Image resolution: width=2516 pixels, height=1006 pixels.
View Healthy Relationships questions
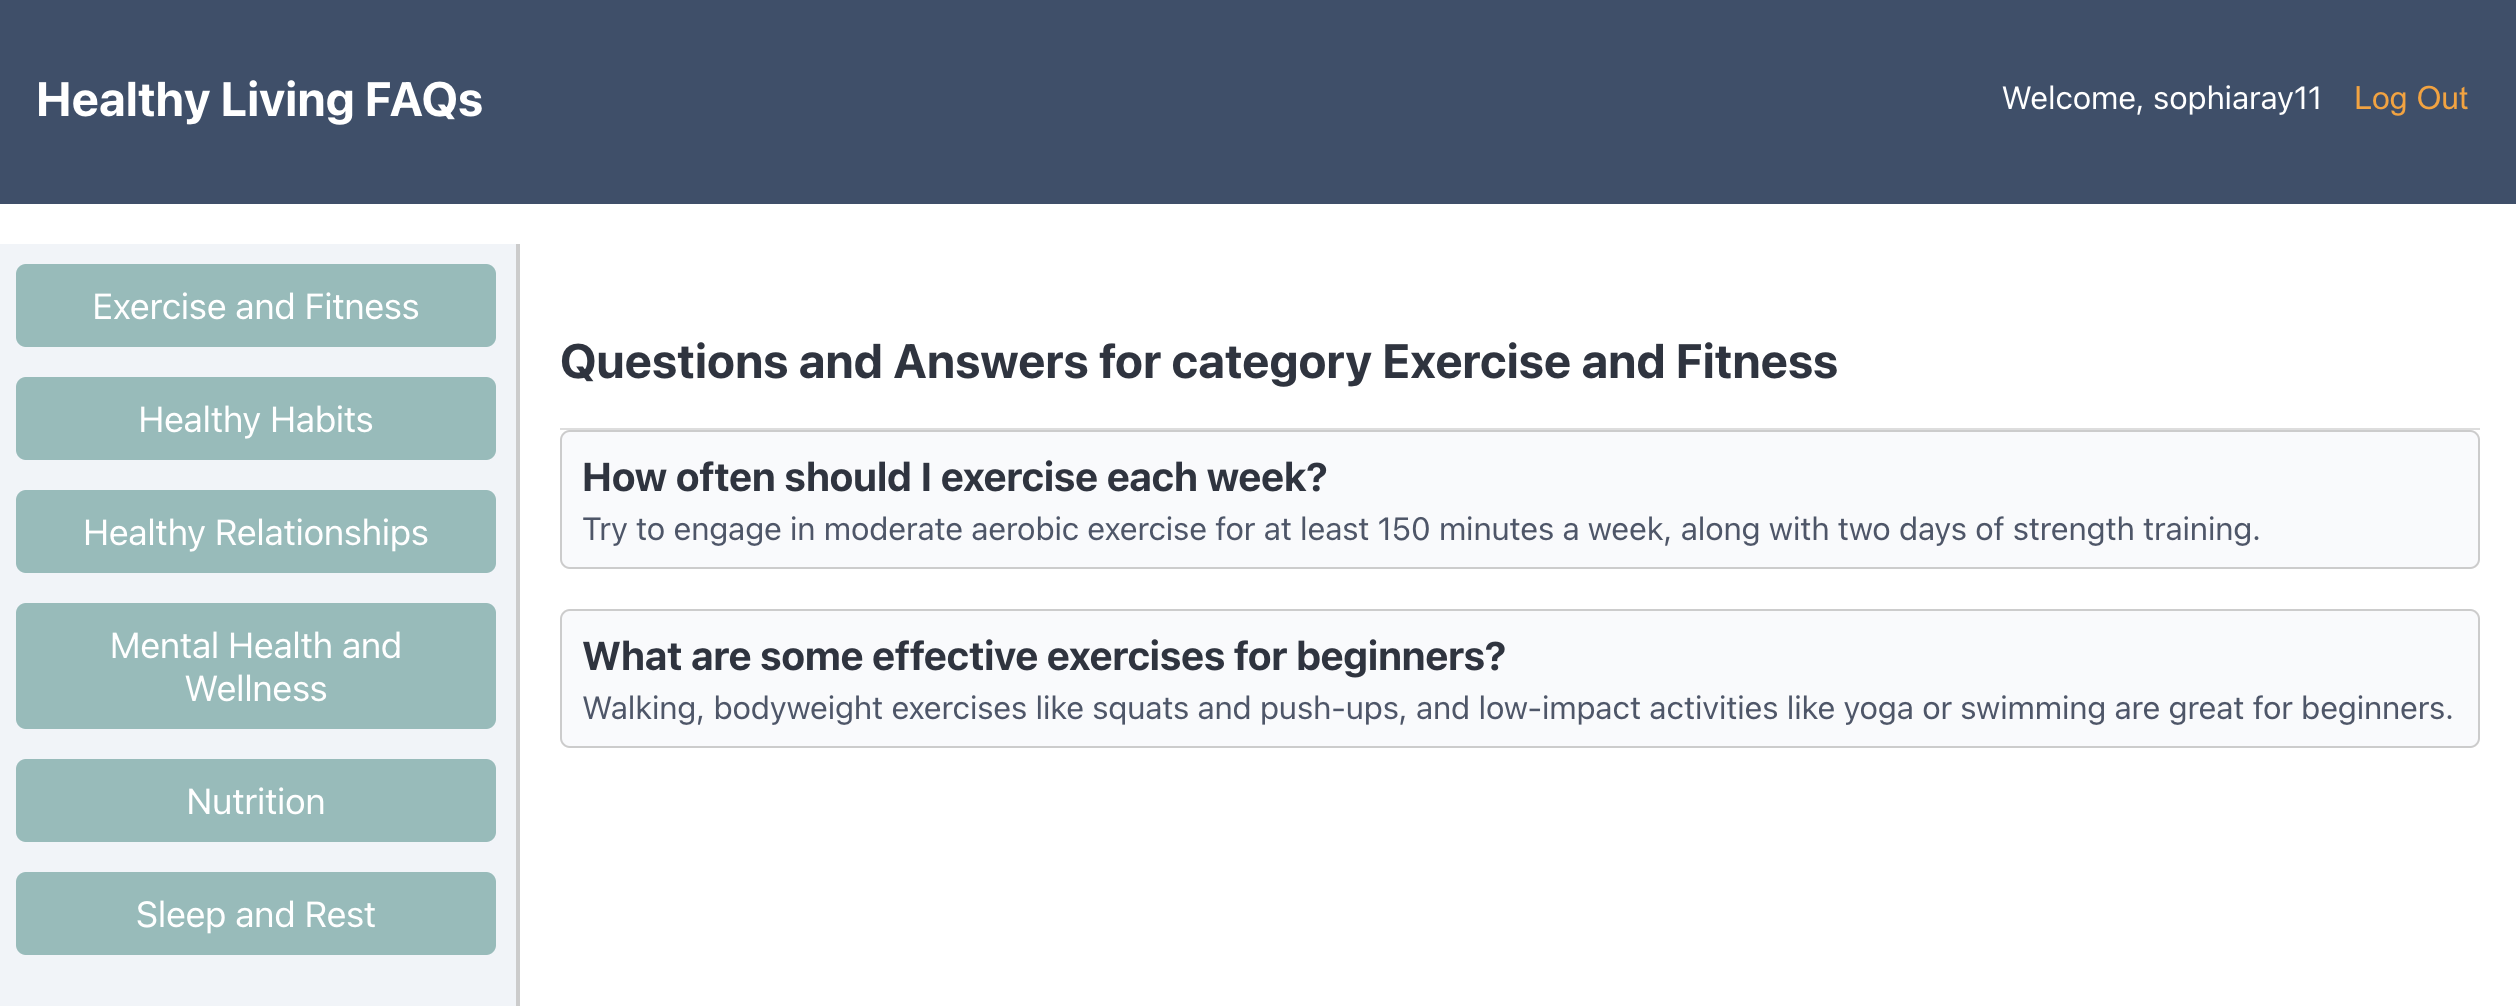[x=255, y=531]
